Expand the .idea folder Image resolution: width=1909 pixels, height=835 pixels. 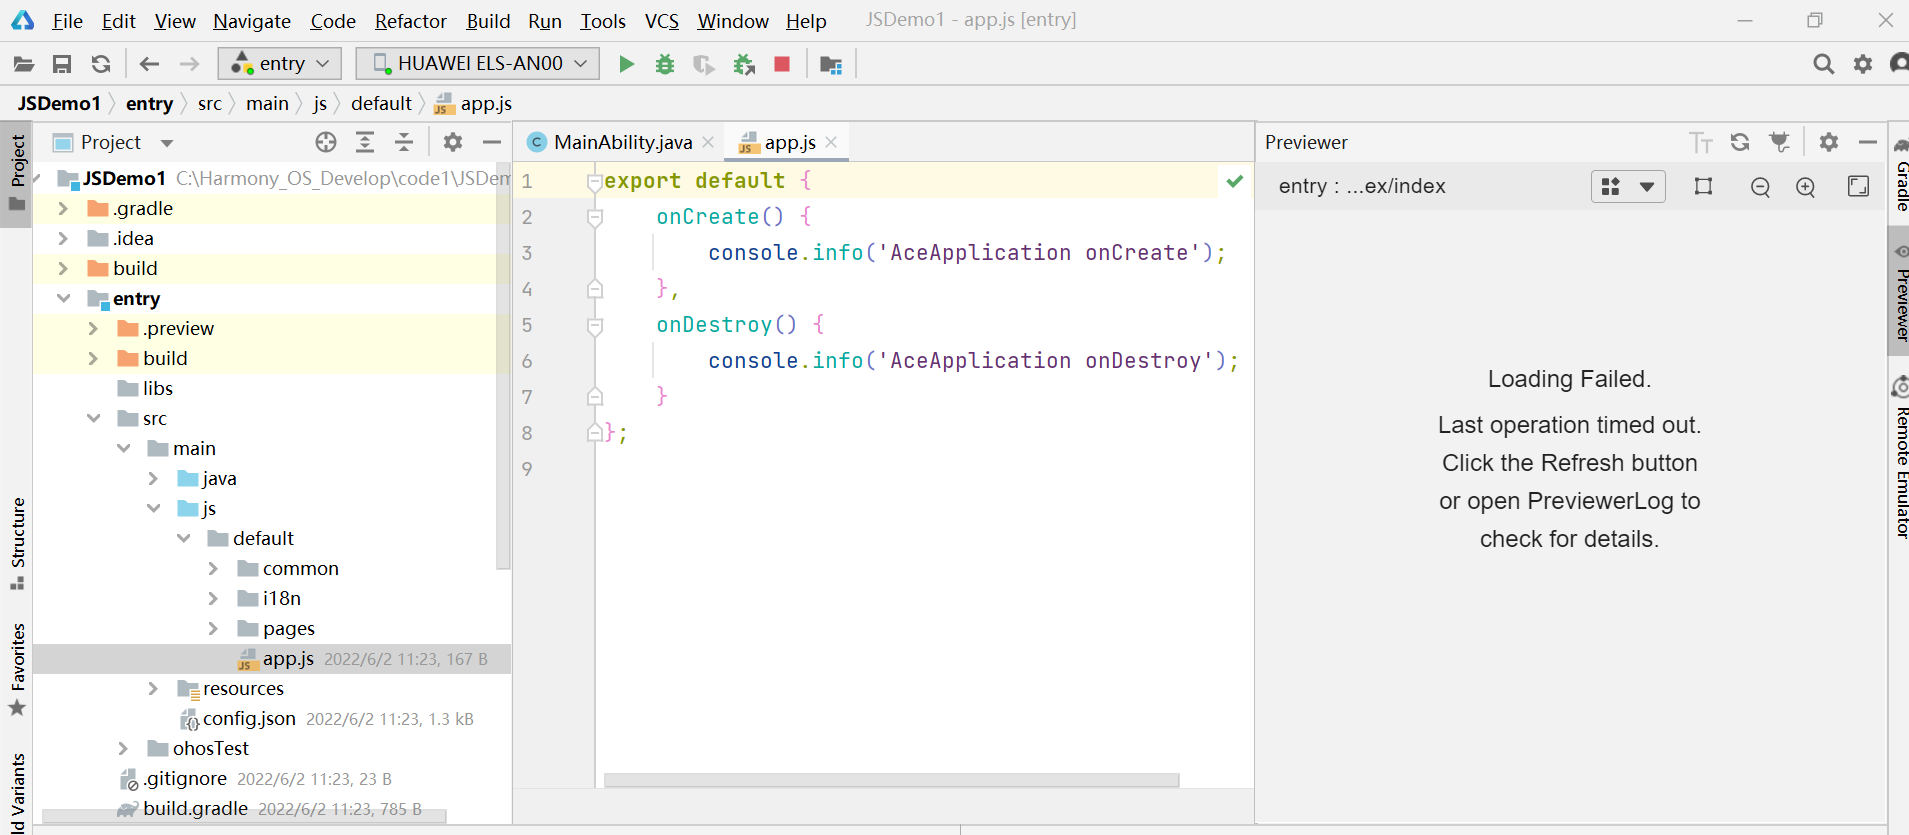pos(63,238)
